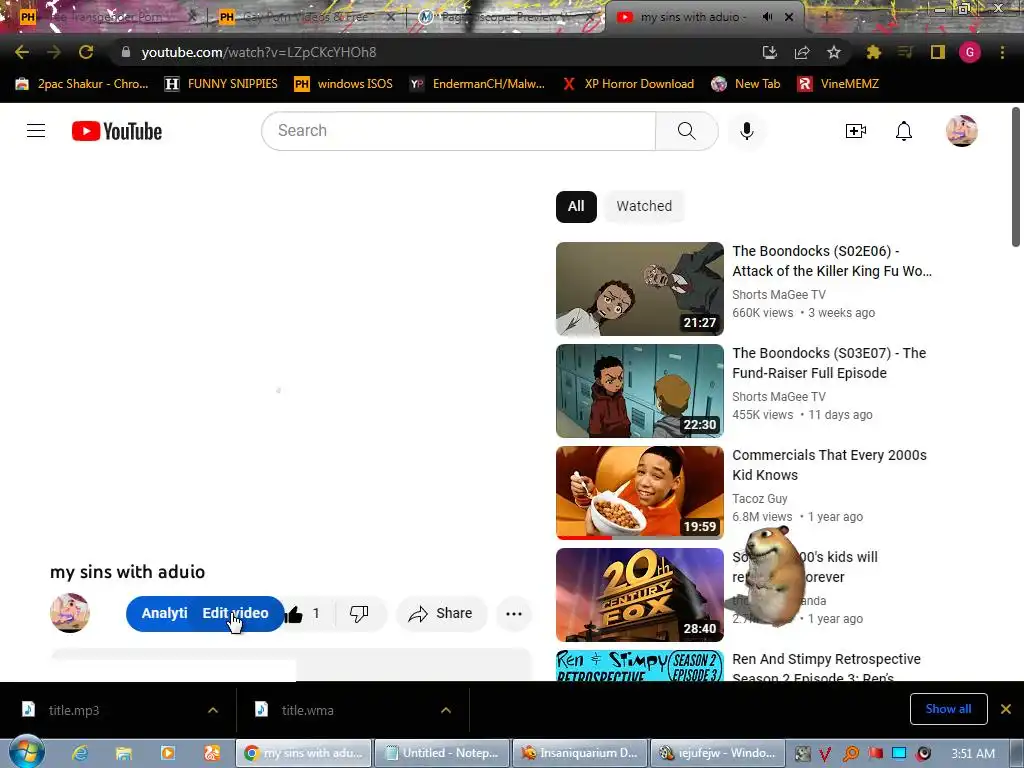The width and height of the screenshot is (1024, 768).
Task: Click the search magnifier button
Action: coord(686,131)
